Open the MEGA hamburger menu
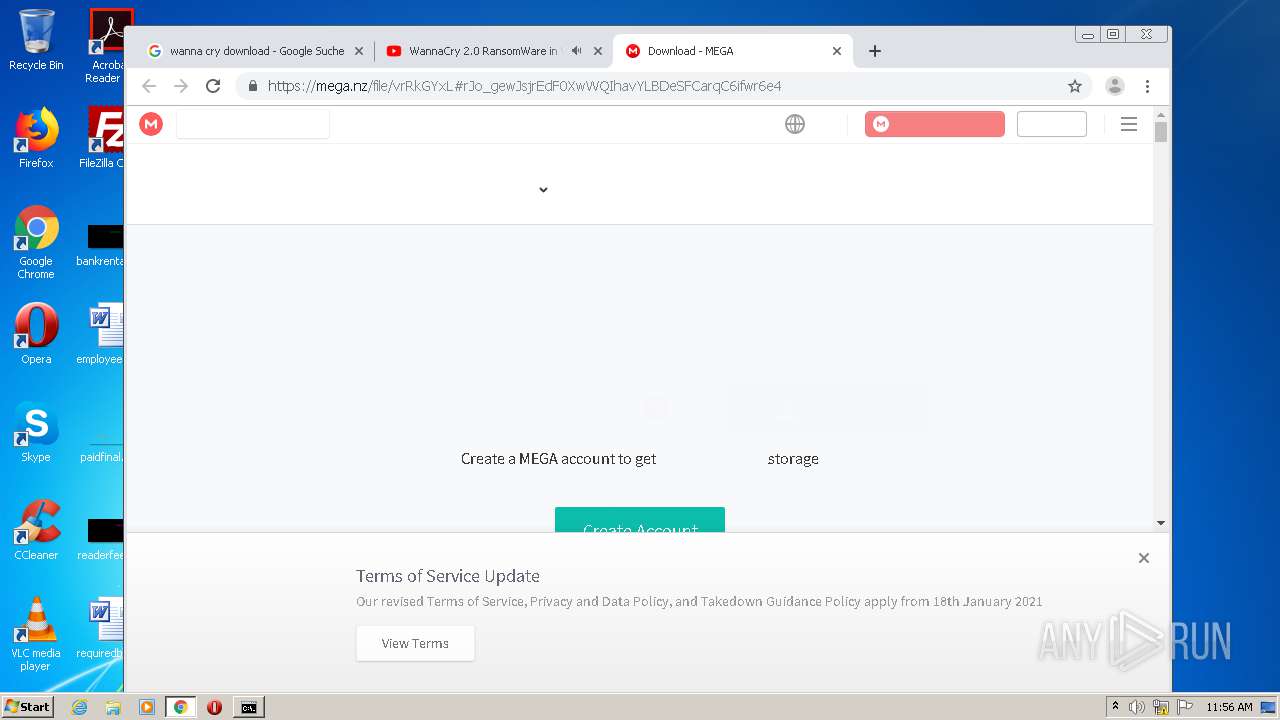This screenshot has width=1280, height=720. [x=1129, y=124]
